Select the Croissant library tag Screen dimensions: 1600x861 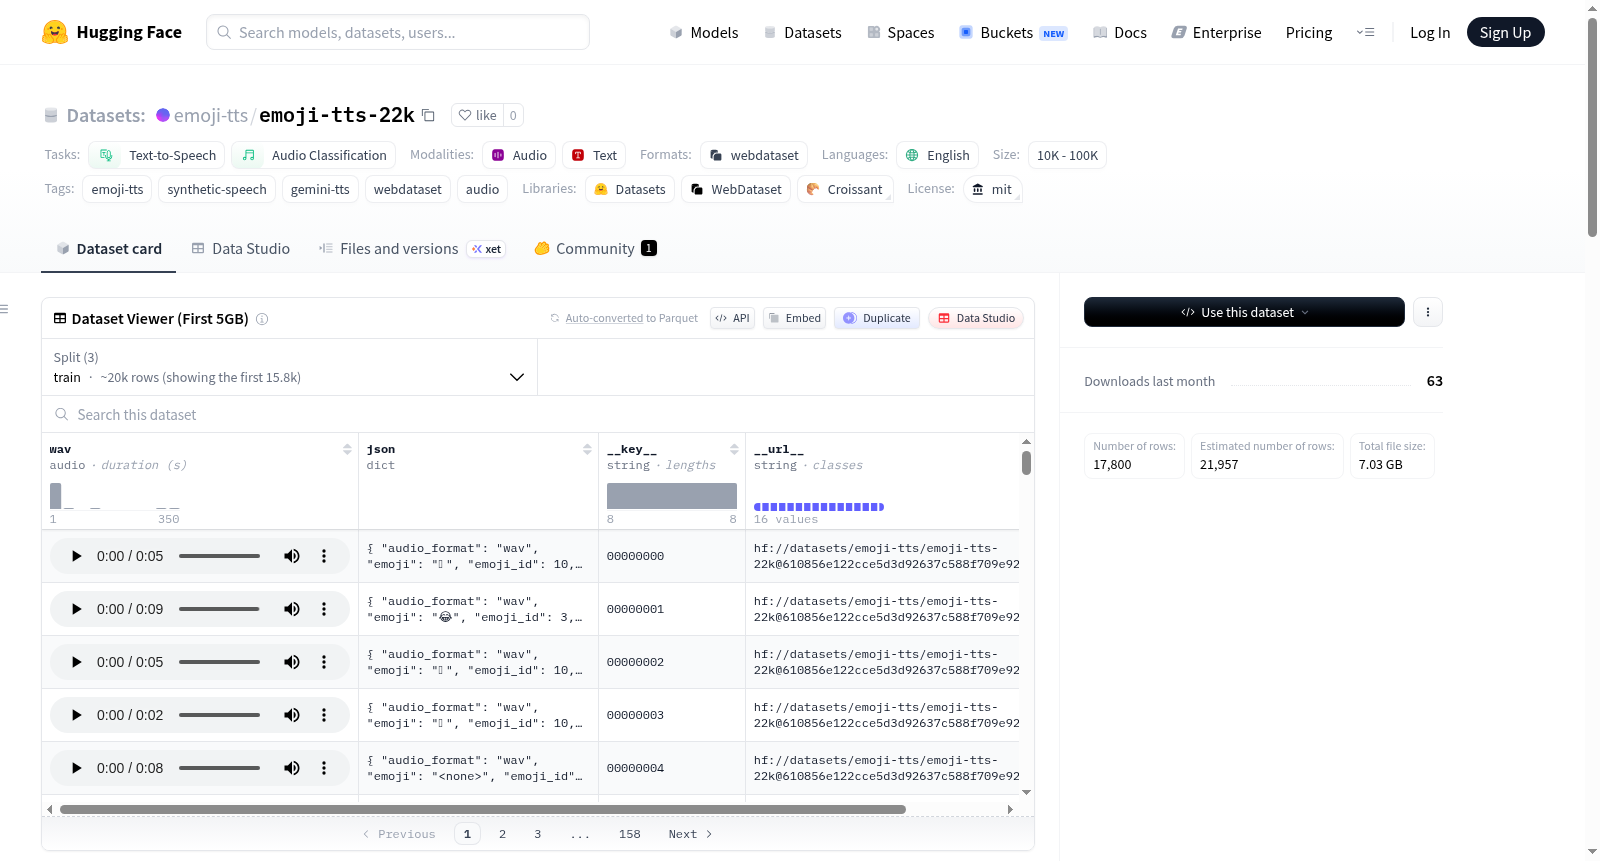845,189
